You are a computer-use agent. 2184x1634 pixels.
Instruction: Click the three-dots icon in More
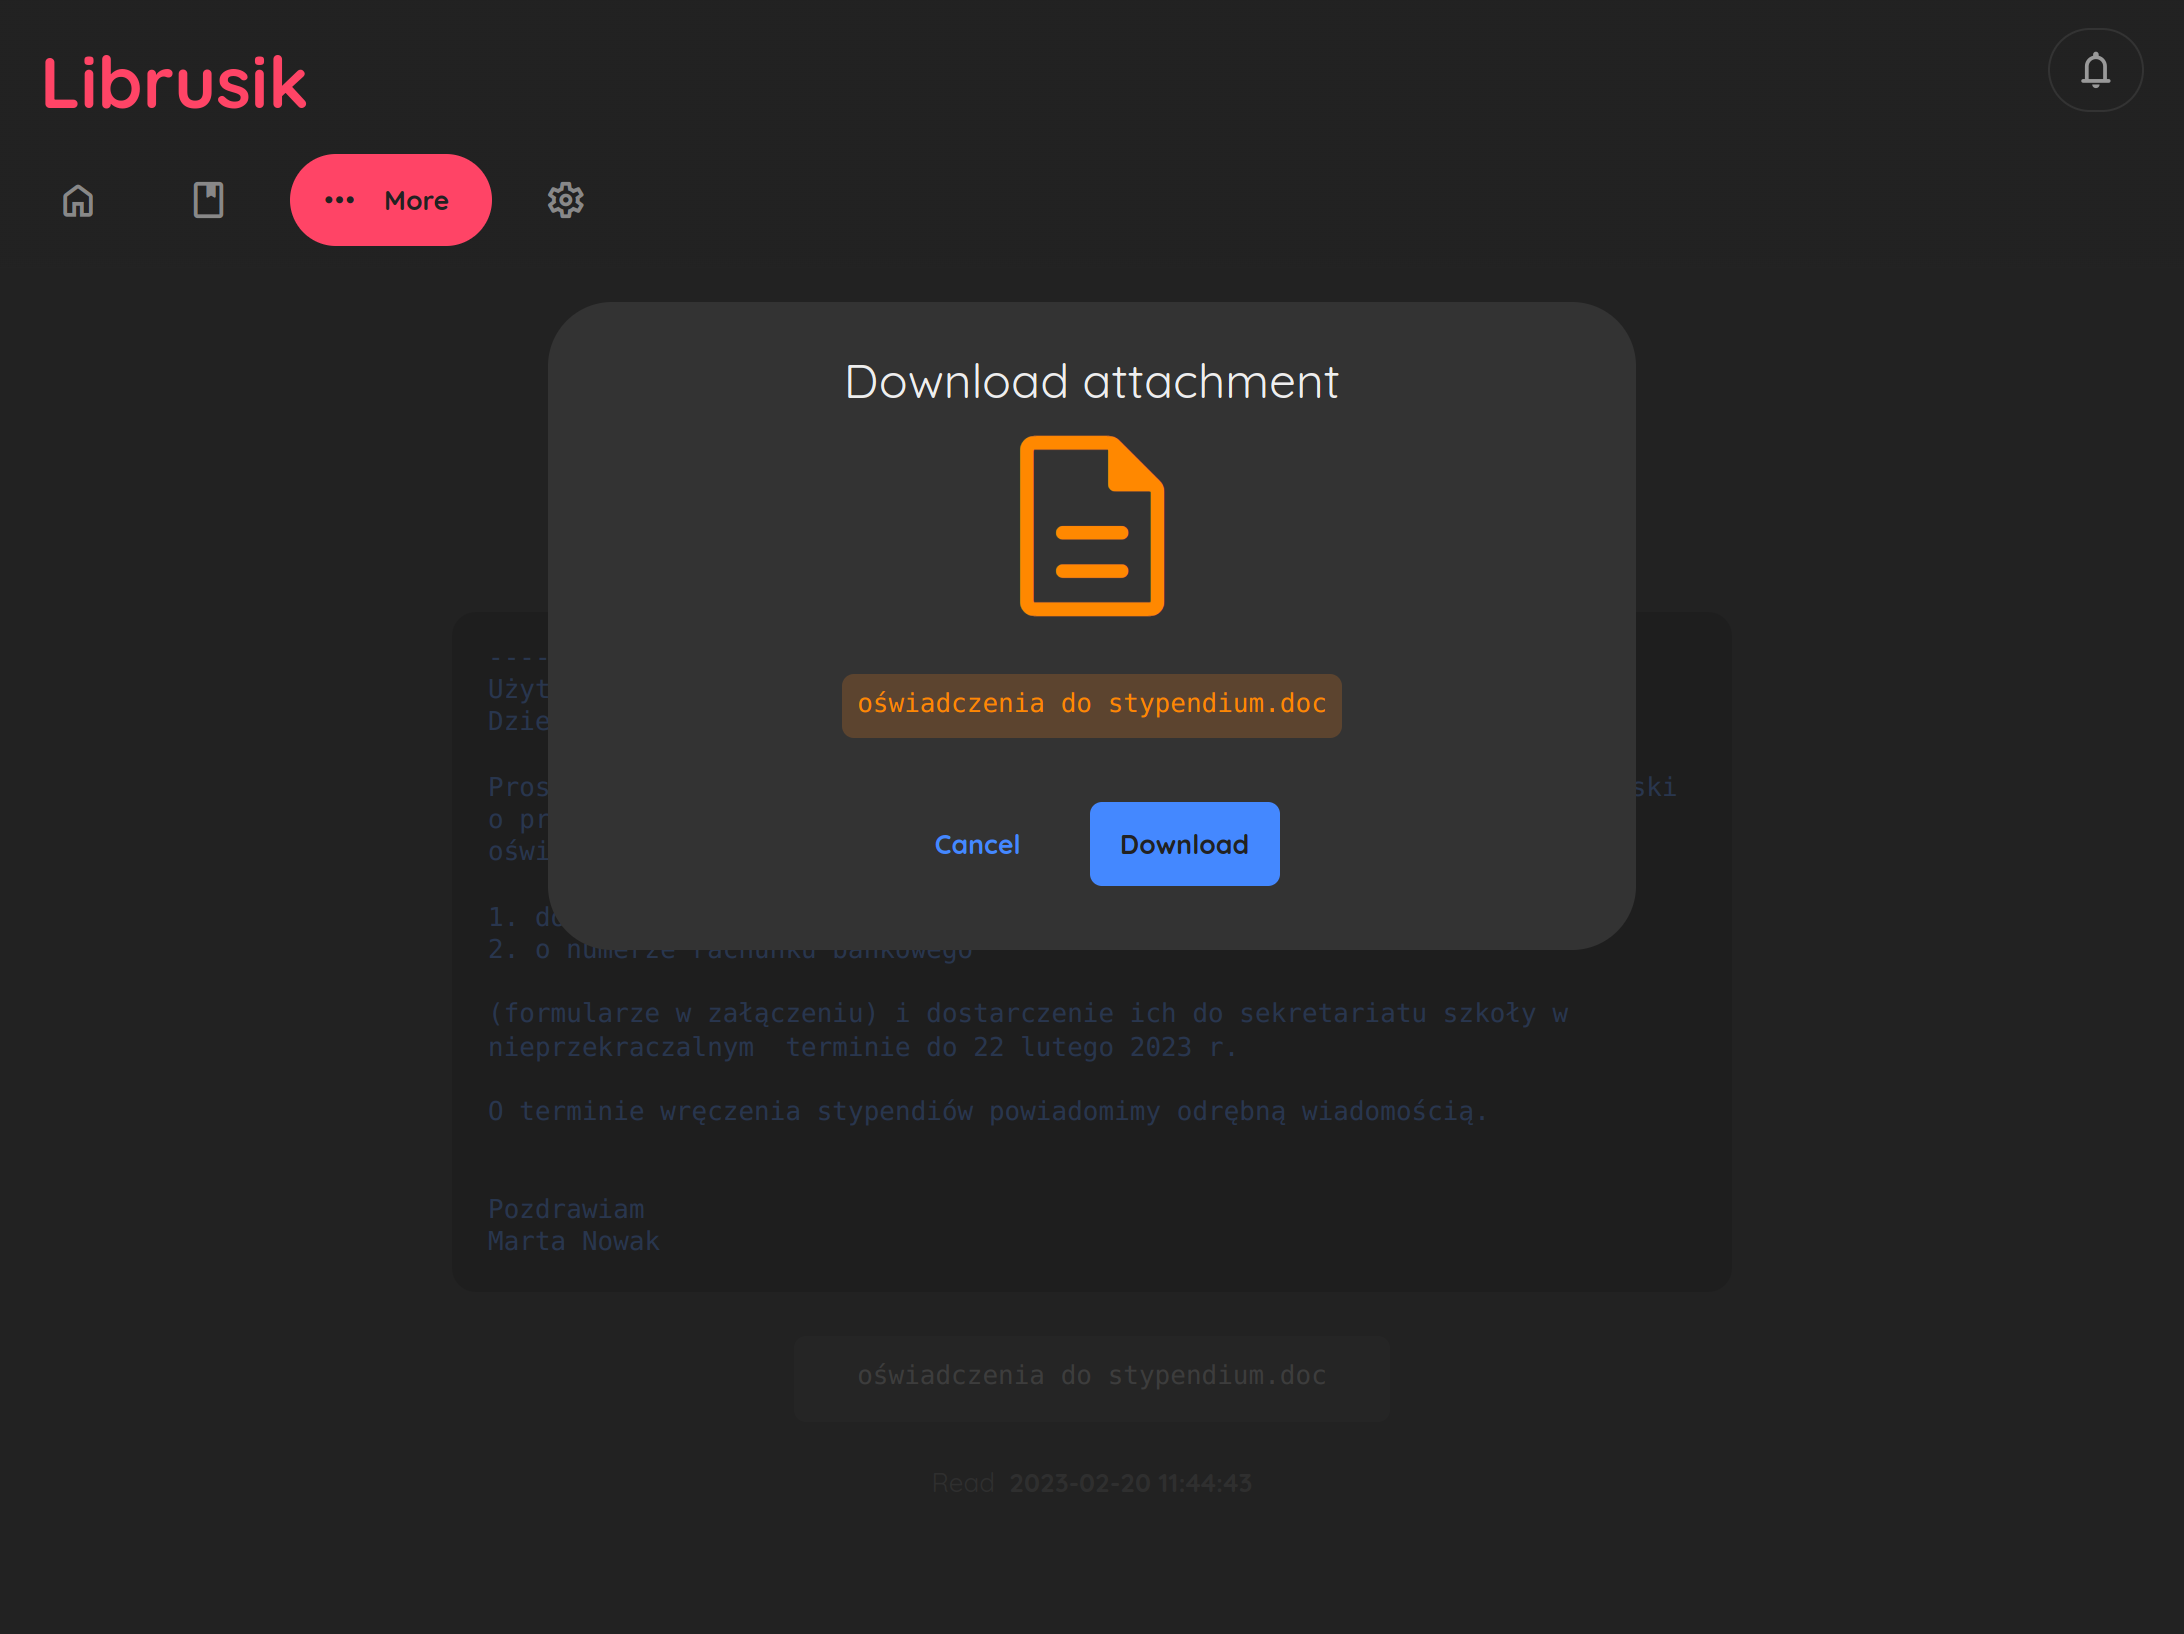coord(340,200)
